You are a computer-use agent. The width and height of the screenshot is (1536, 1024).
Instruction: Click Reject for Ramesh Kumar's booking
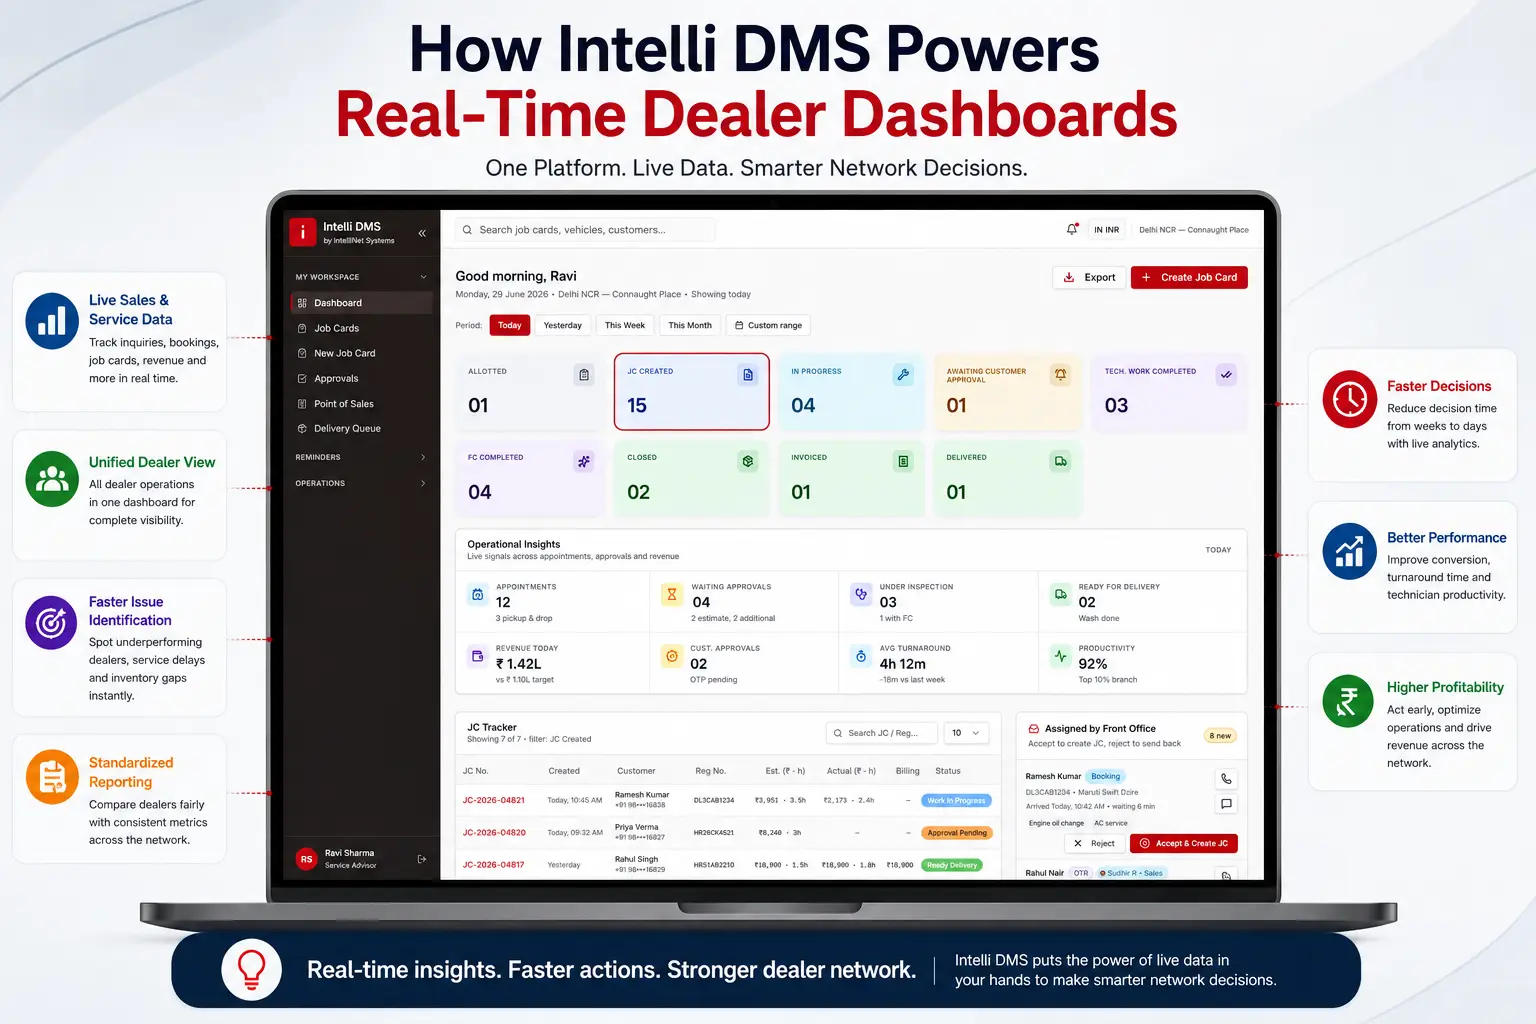(1094, 843)
